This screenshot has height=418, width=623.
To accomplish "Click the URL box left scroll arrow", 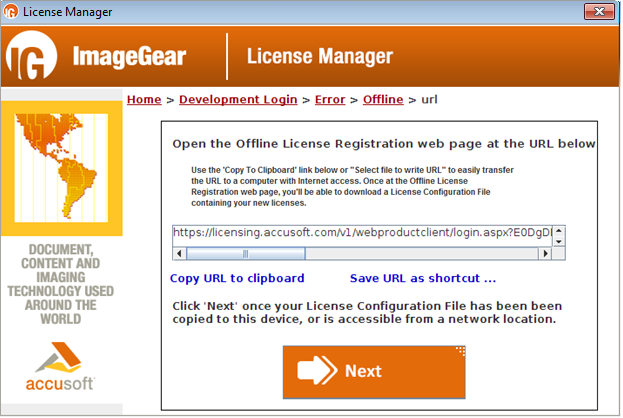I will [178, 254].
